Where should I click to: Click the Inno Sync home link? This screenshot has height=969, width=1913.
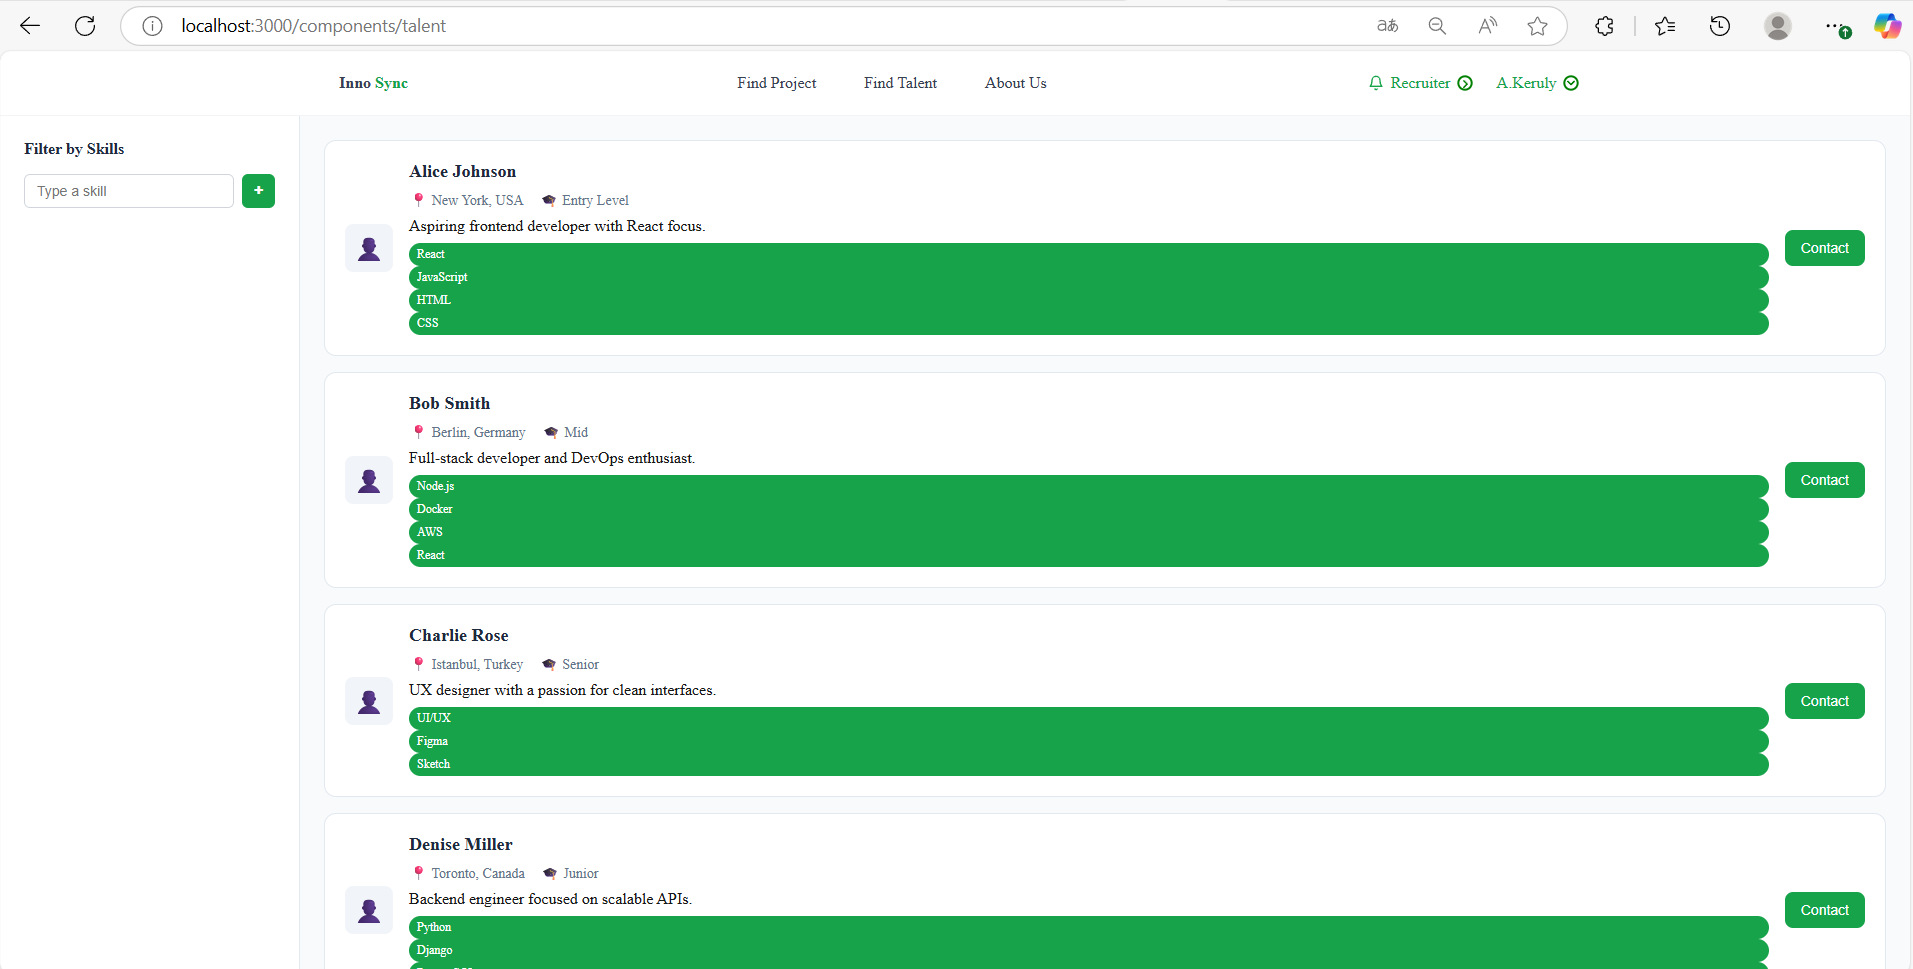(x=372, y=83)
